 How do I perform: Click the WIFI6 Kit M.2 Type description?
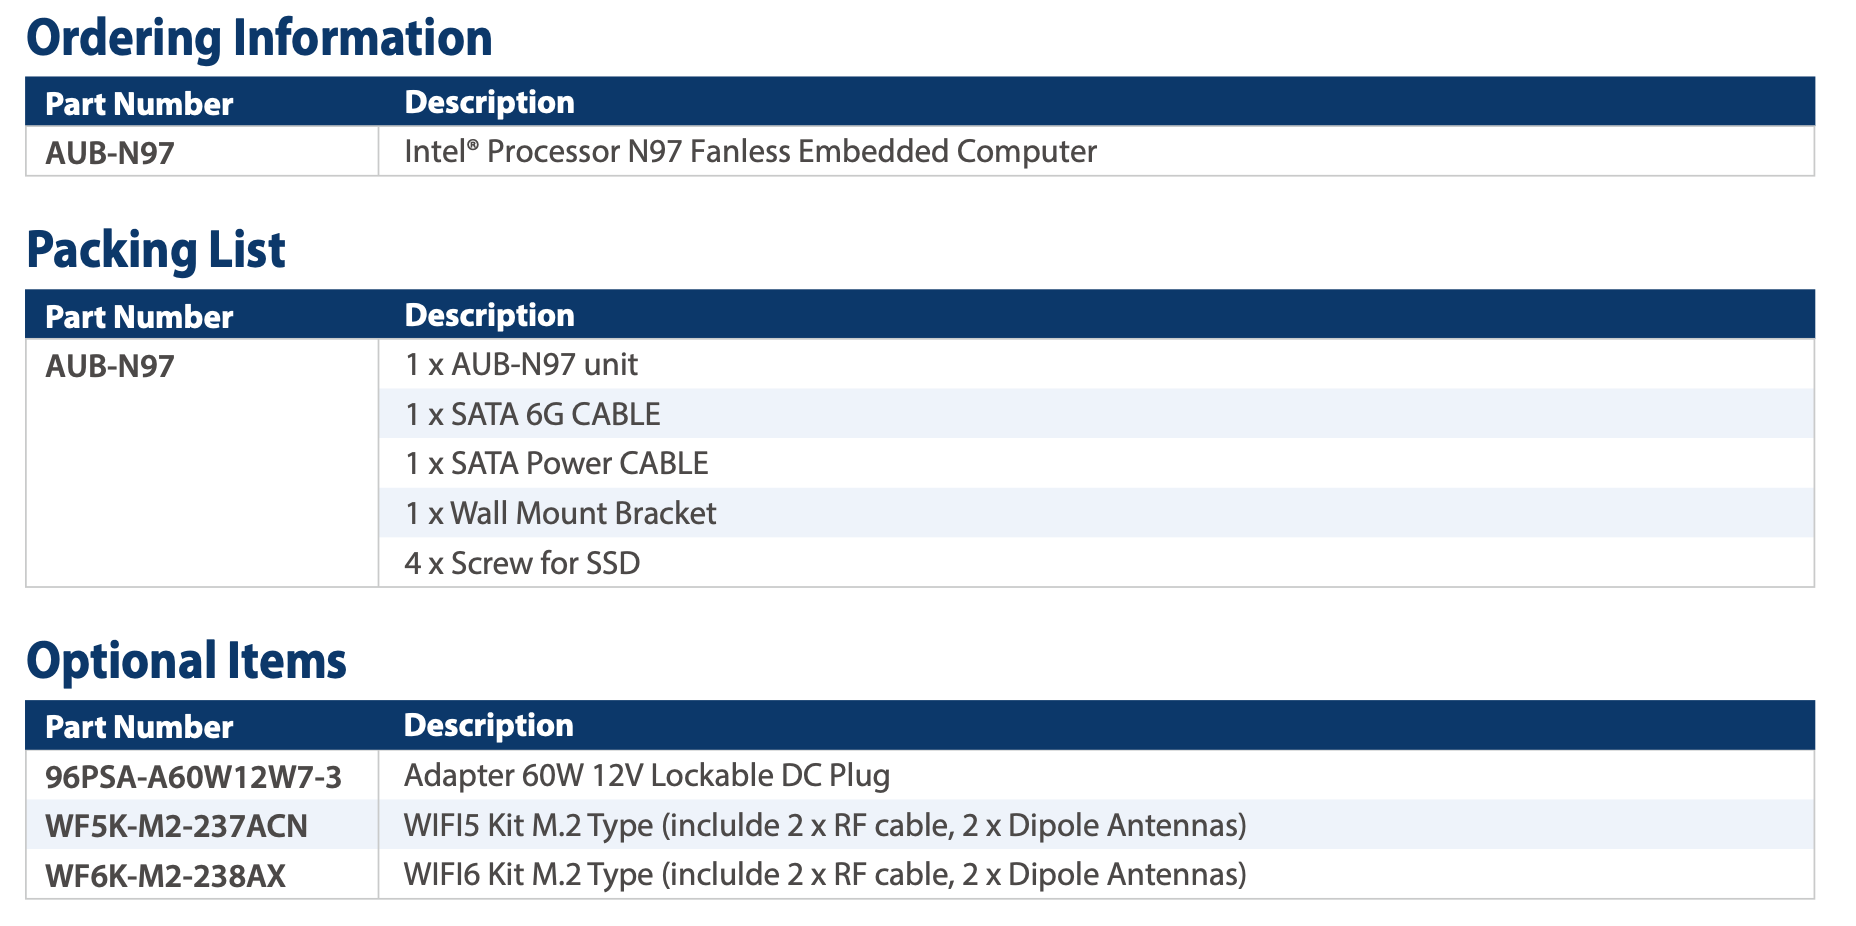click(x=824, y=875)
